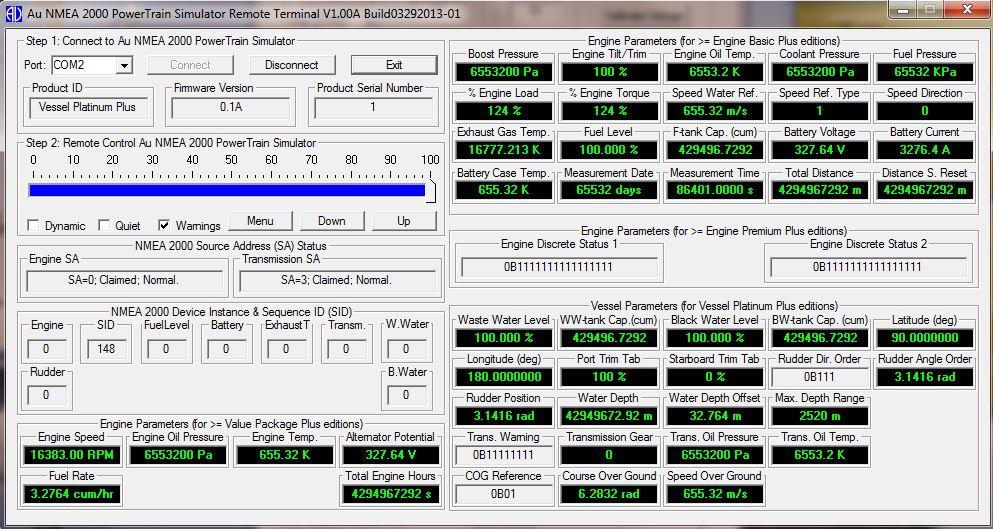
Task: Click the Disconnect button
Action: point(291,65)
